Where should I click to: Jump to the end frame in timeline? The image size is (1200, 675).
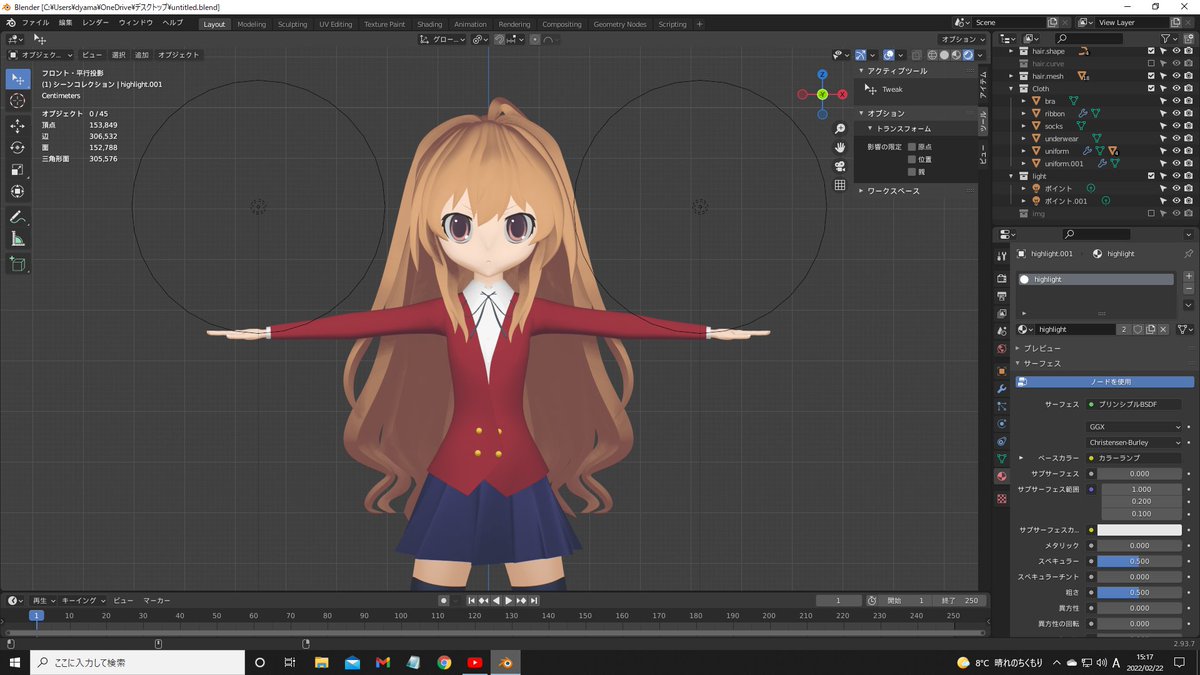(x=535, y=600)
